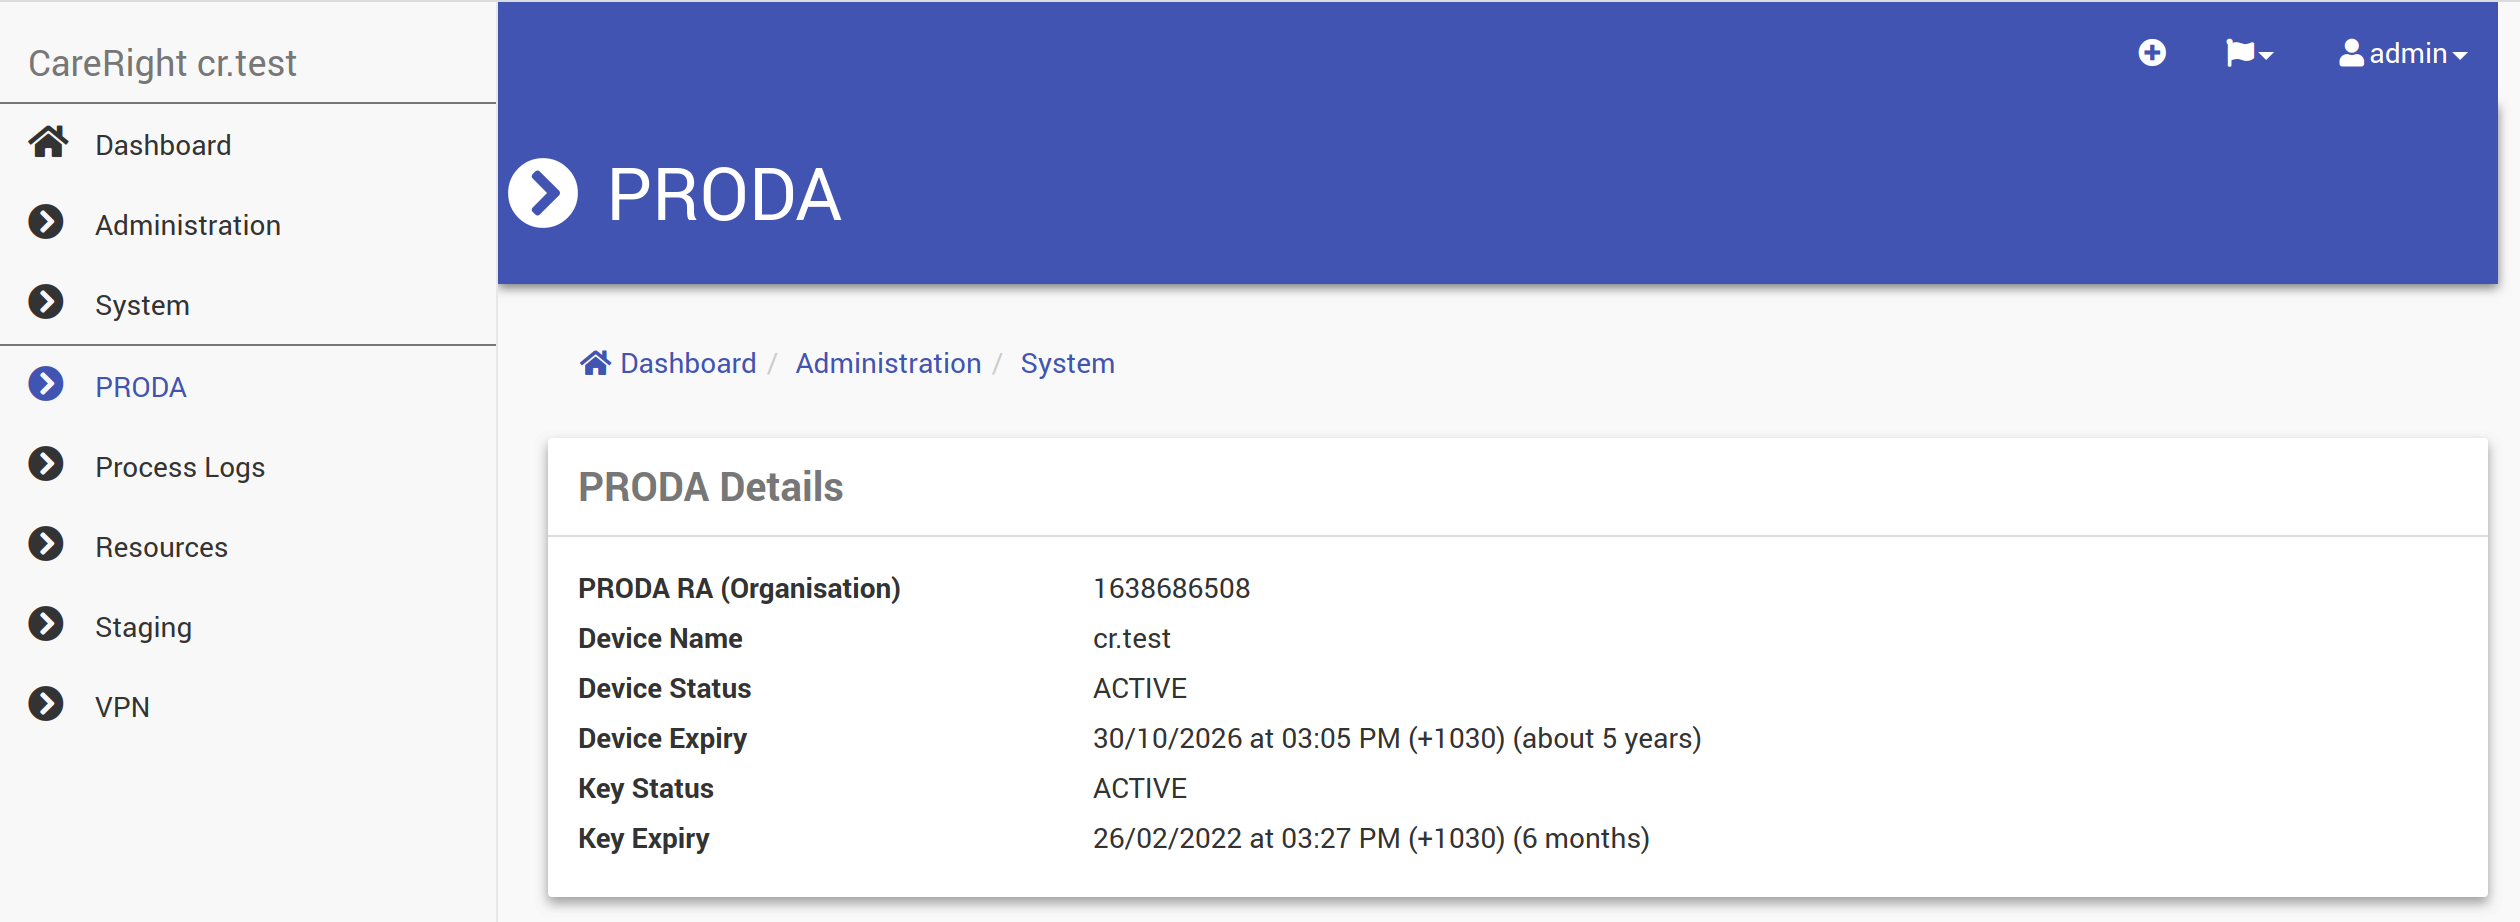Screen dimensions: 2520x922
Task: Follow the Administration breadcrumb link
Action: tap(888, 364)
